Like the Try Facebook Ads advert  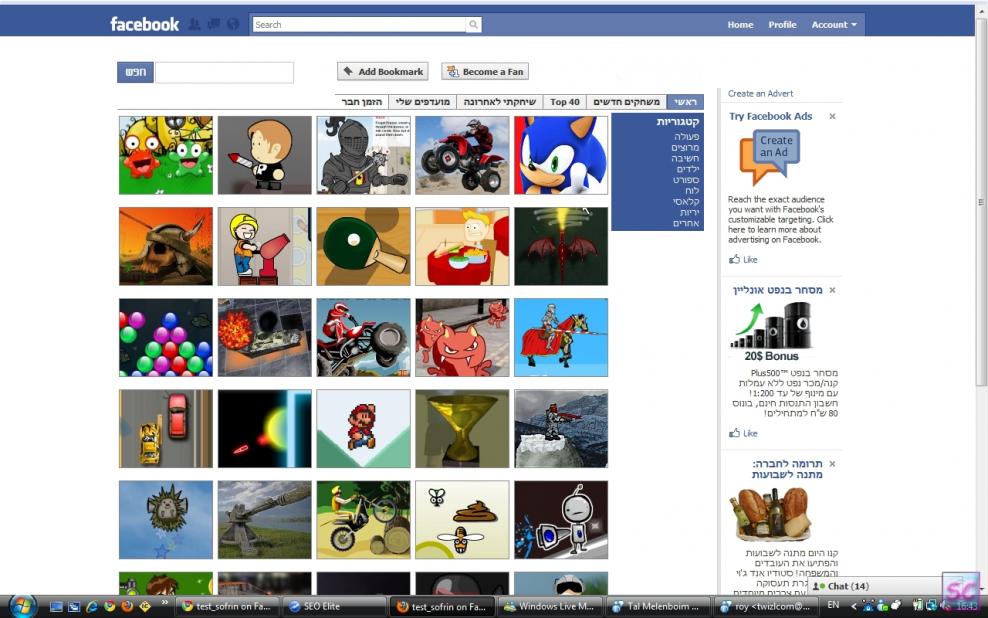(744, 260)
